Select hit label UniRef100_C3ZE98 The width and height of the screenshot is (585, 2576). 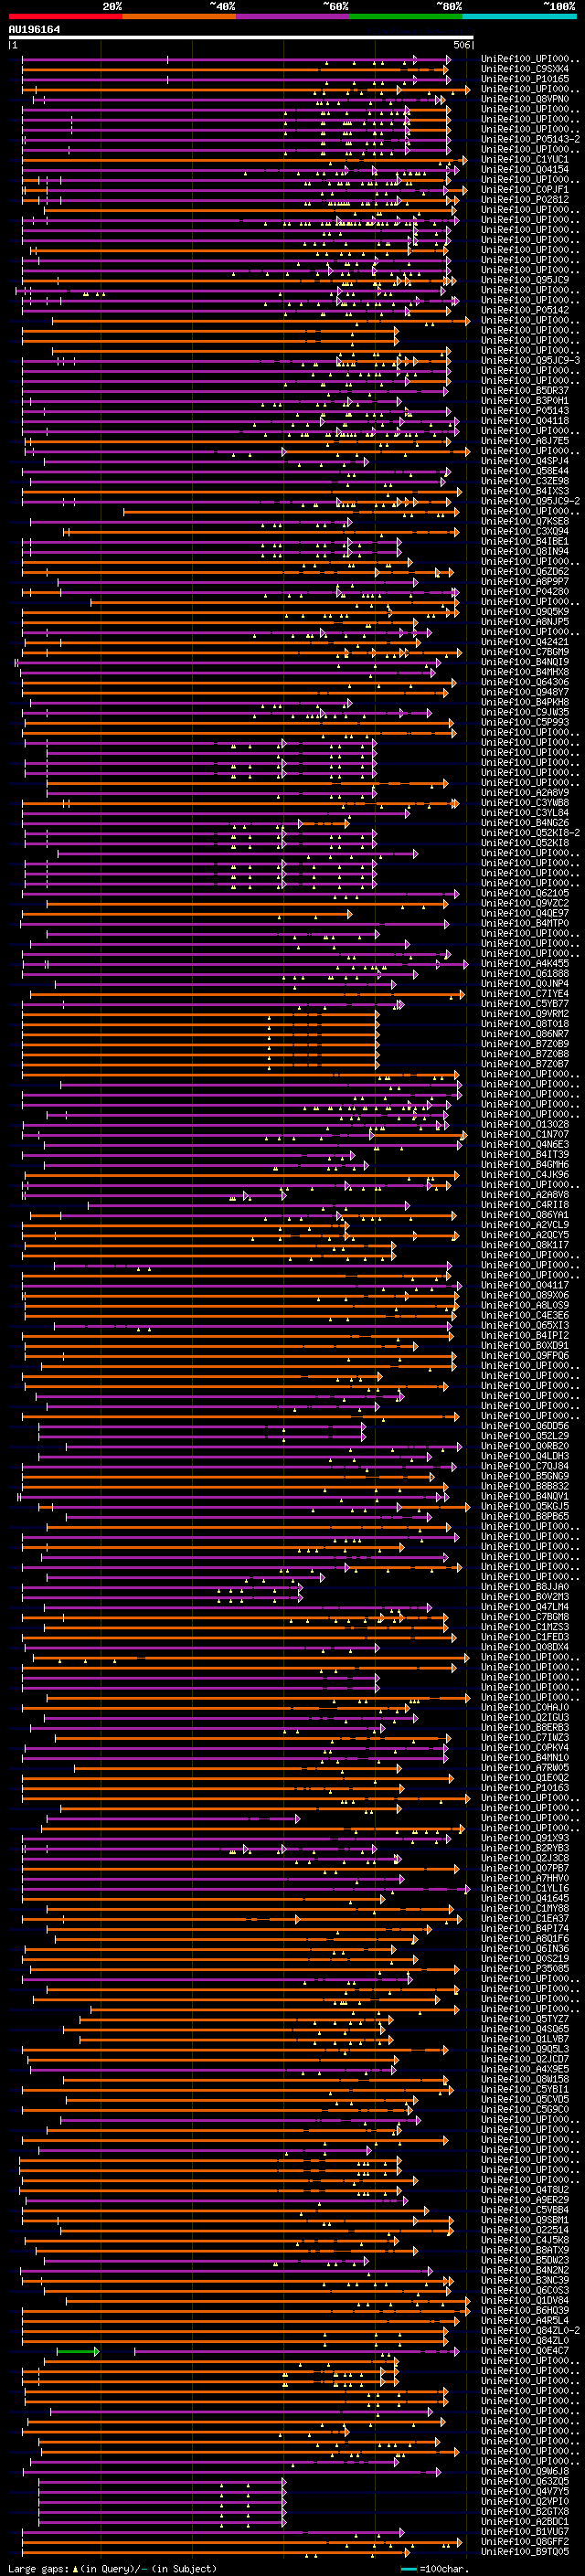(x=525, y=481)
